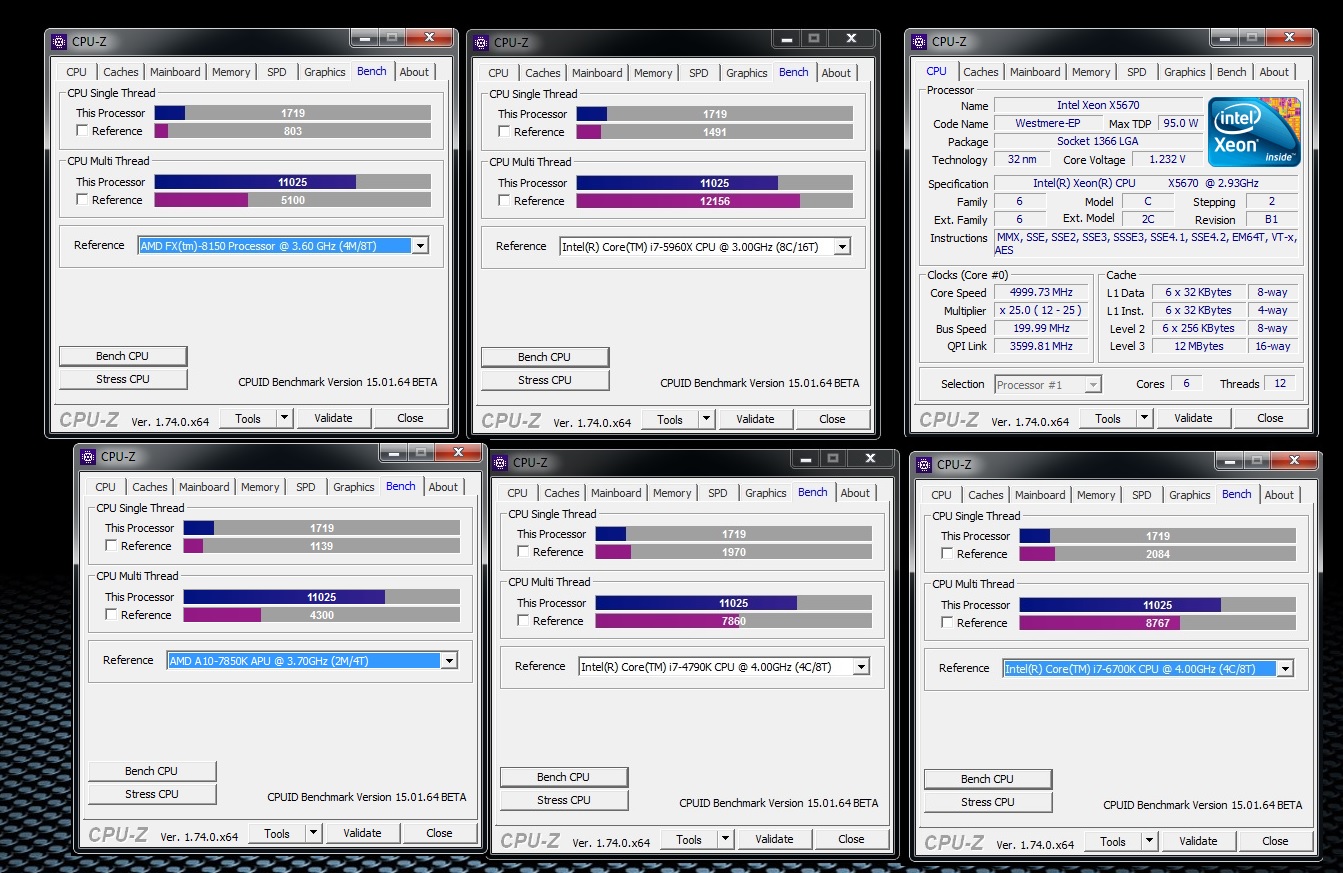
Task: Select the Graphics tab in the A10-7850K window
Action: pyautogui.click(x=354, y=487)
